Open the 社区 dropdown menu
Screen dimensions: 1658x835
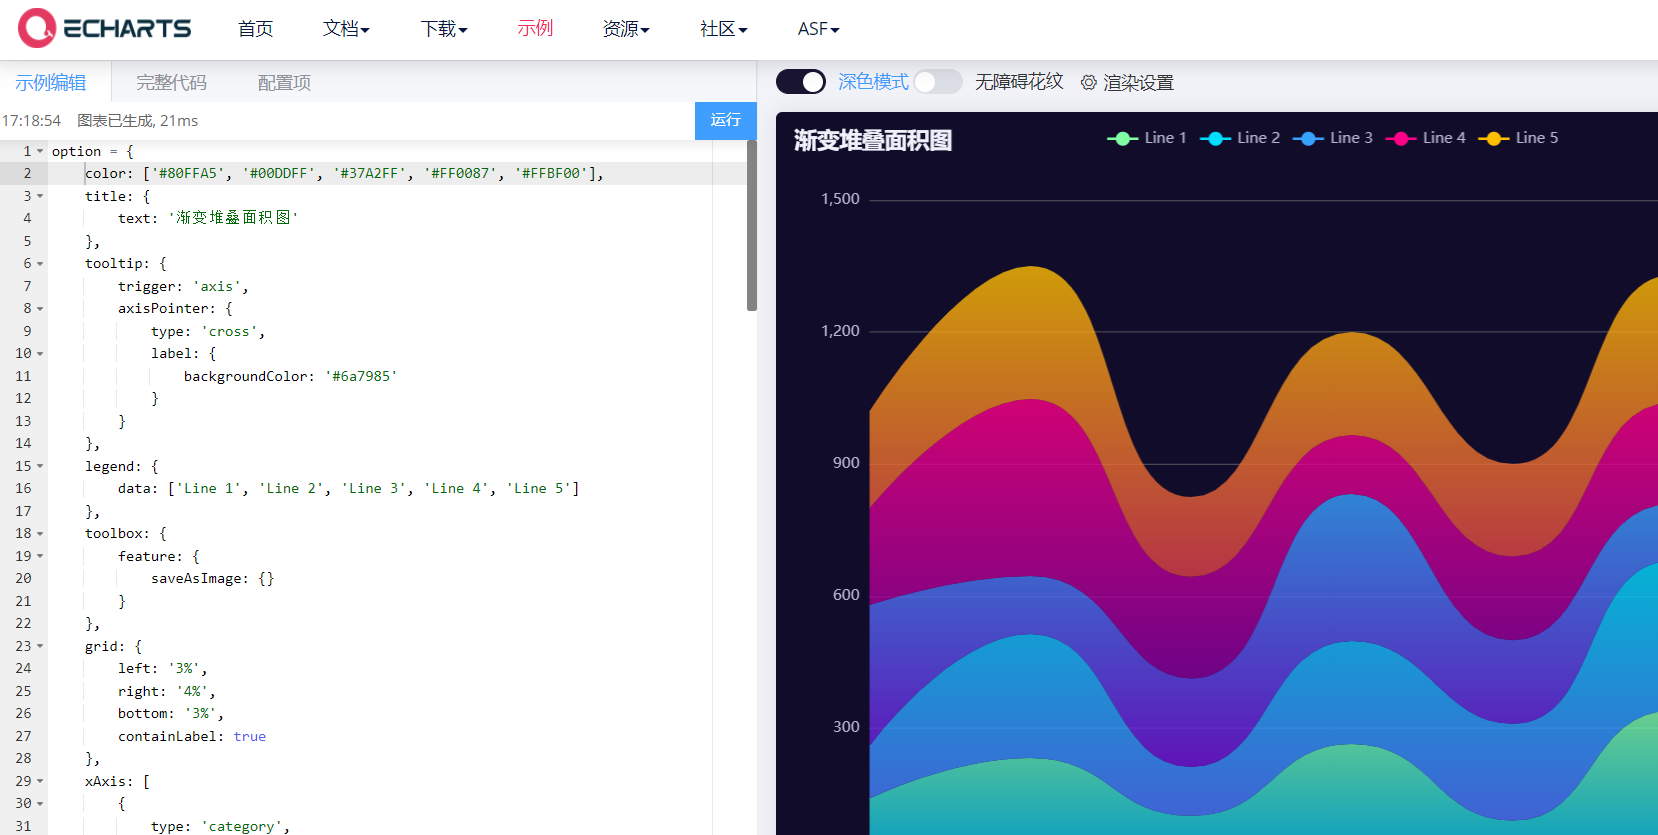click(724, 29)
